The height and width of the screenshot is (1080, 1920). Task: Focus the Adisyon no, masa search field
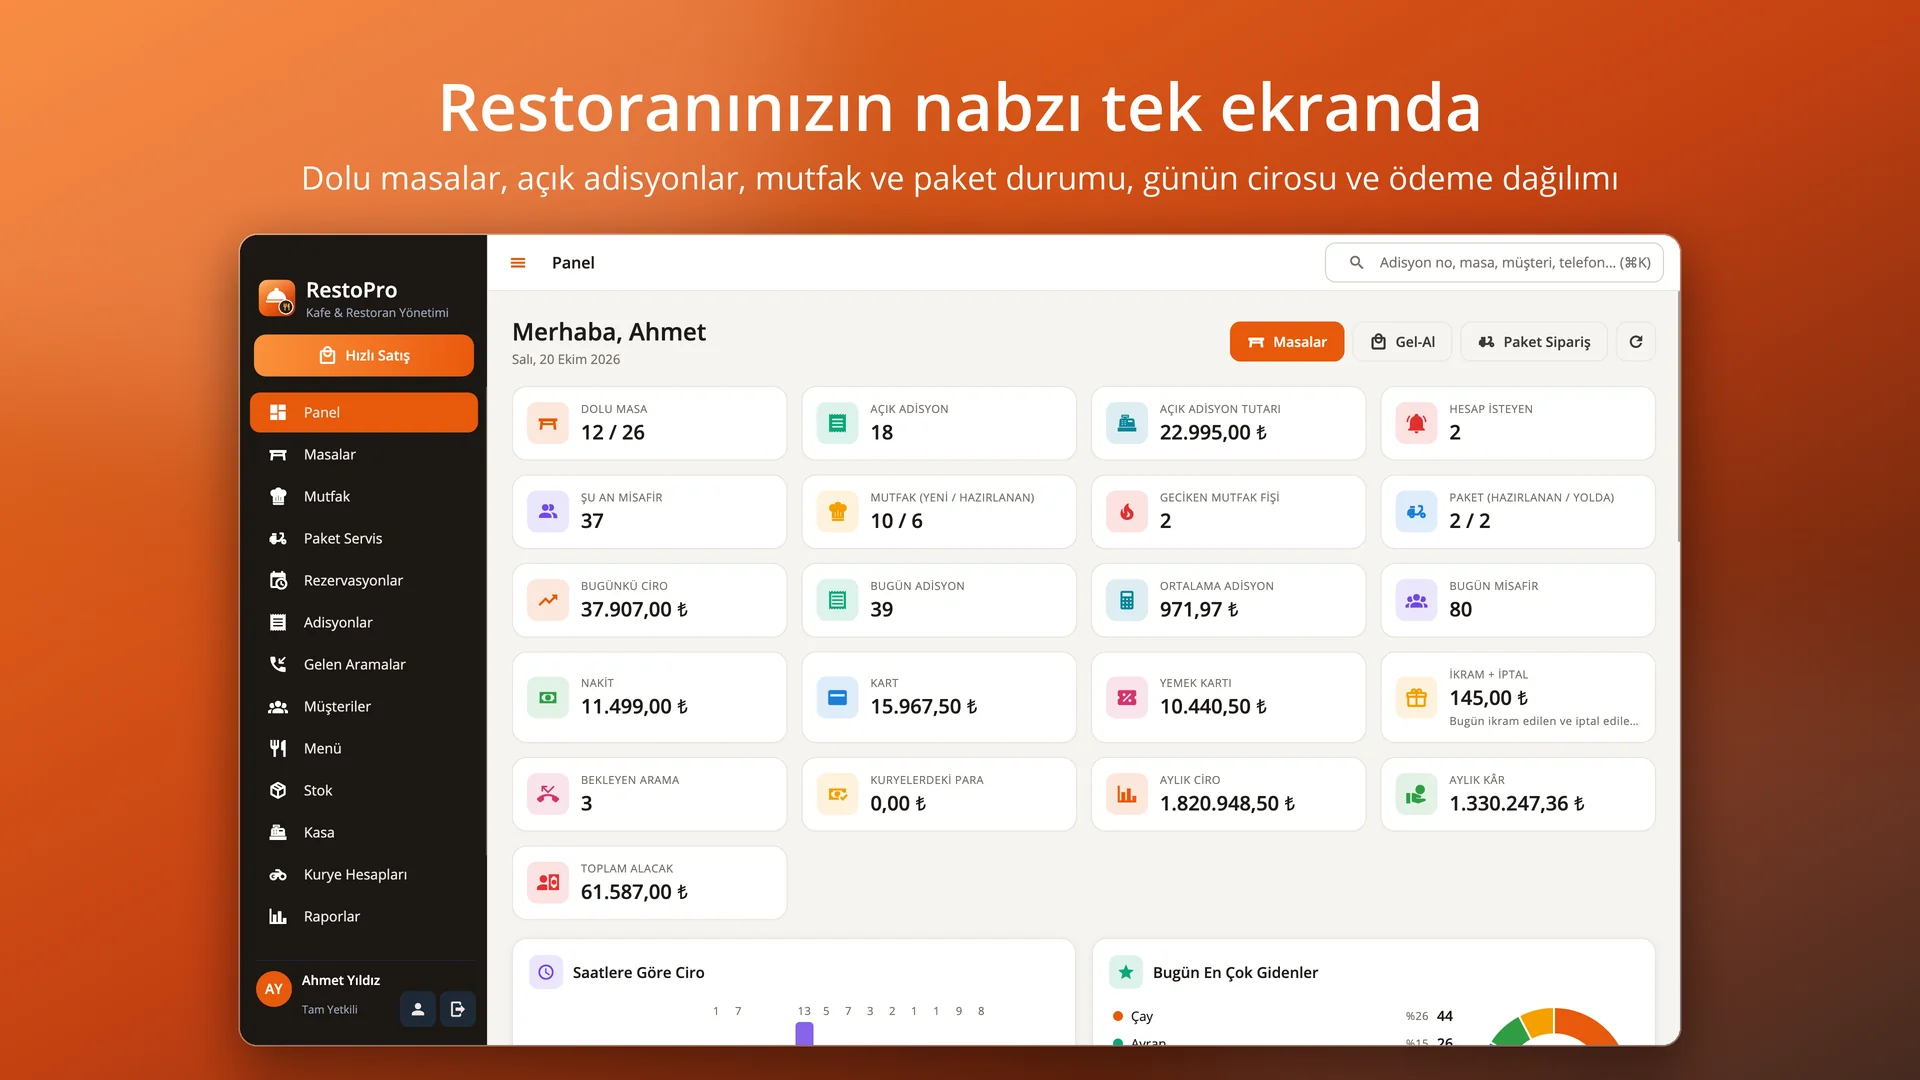(x=1494, y=263)
